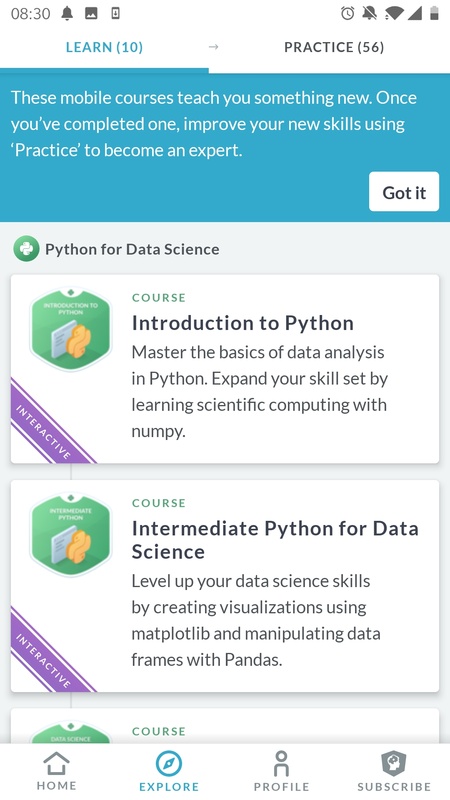Viewport: 450px width, 800px height.
Task: Dismiss the tip with Got it
Action: (x=404, y=192)
